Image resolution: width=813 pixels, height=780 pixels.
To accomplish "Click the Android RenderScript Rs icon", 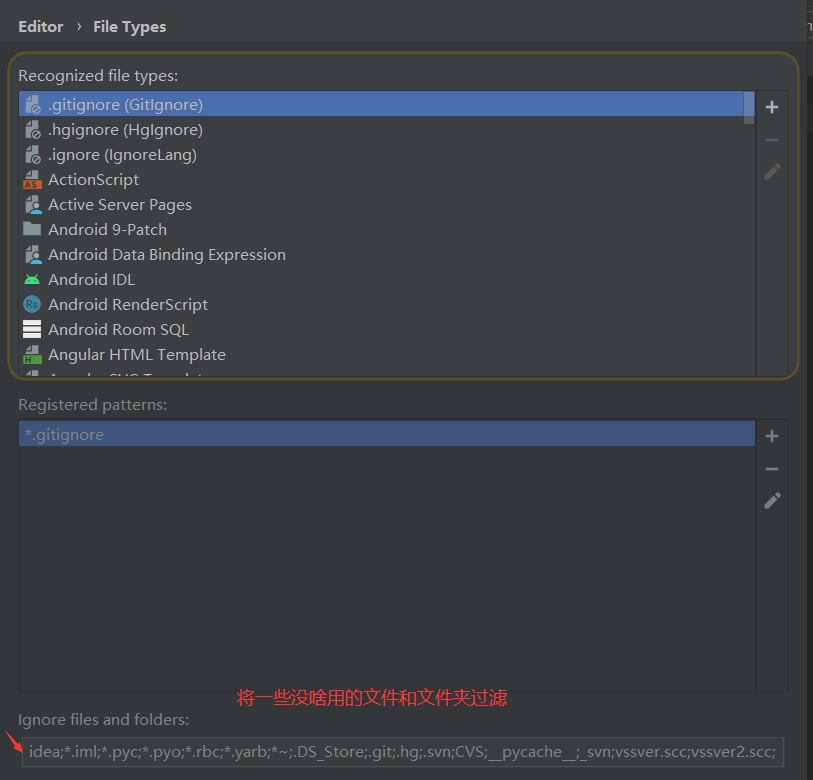I will coord(32,304).
